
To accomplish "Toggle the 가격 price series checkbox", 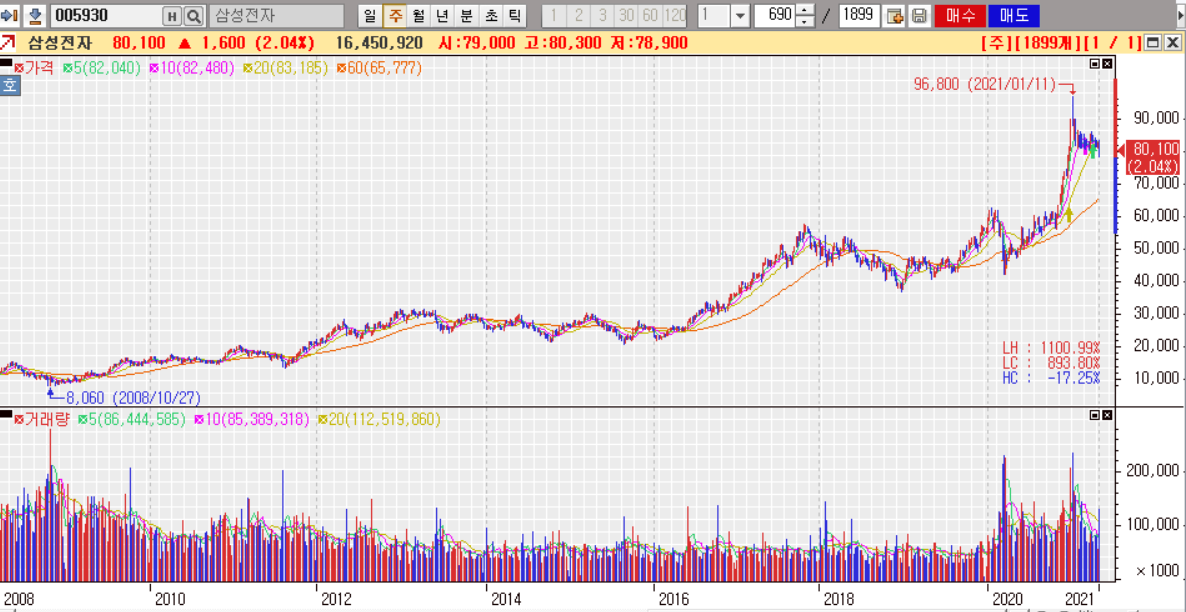I will [x=20, y=68].
